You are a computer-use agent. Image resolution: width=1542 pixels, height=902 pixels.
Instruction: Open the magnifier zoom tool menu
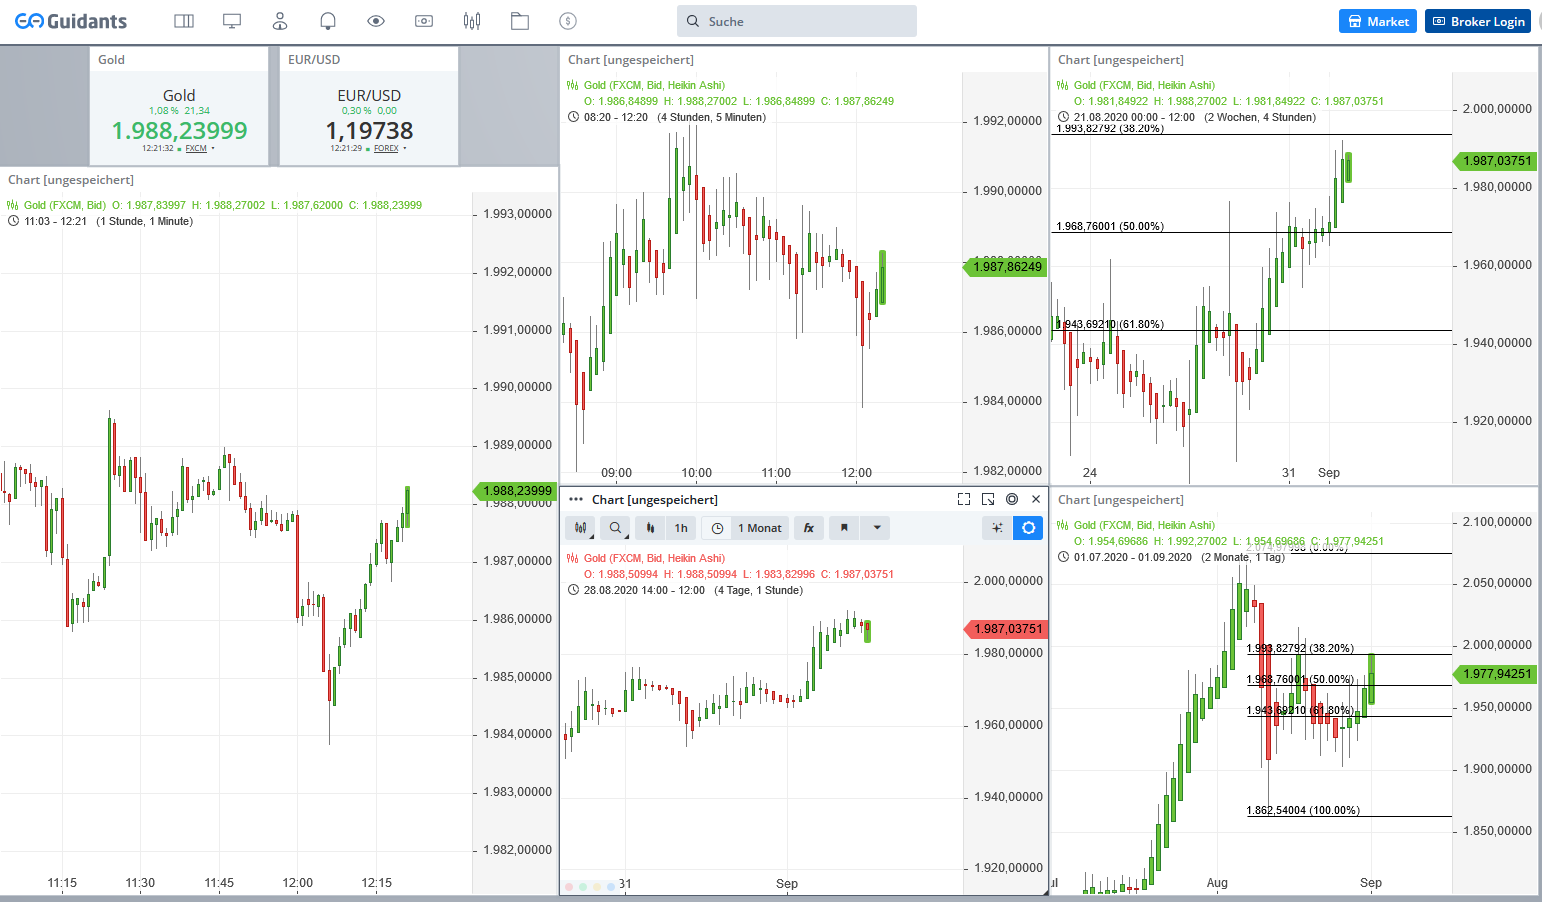(x=616, y=528)
